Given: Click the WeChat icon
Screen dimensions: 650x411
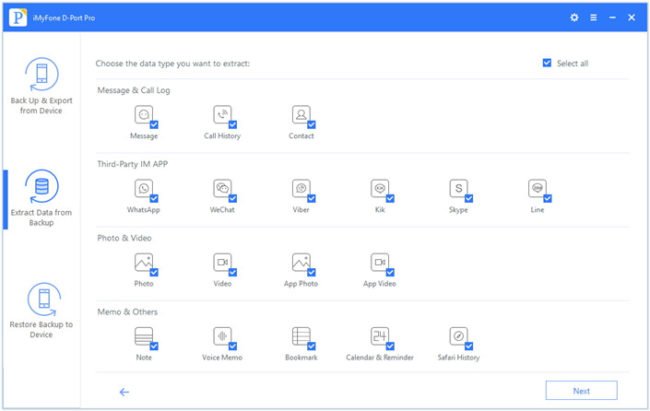Looking at the screenshot, I should coord(222,188).
